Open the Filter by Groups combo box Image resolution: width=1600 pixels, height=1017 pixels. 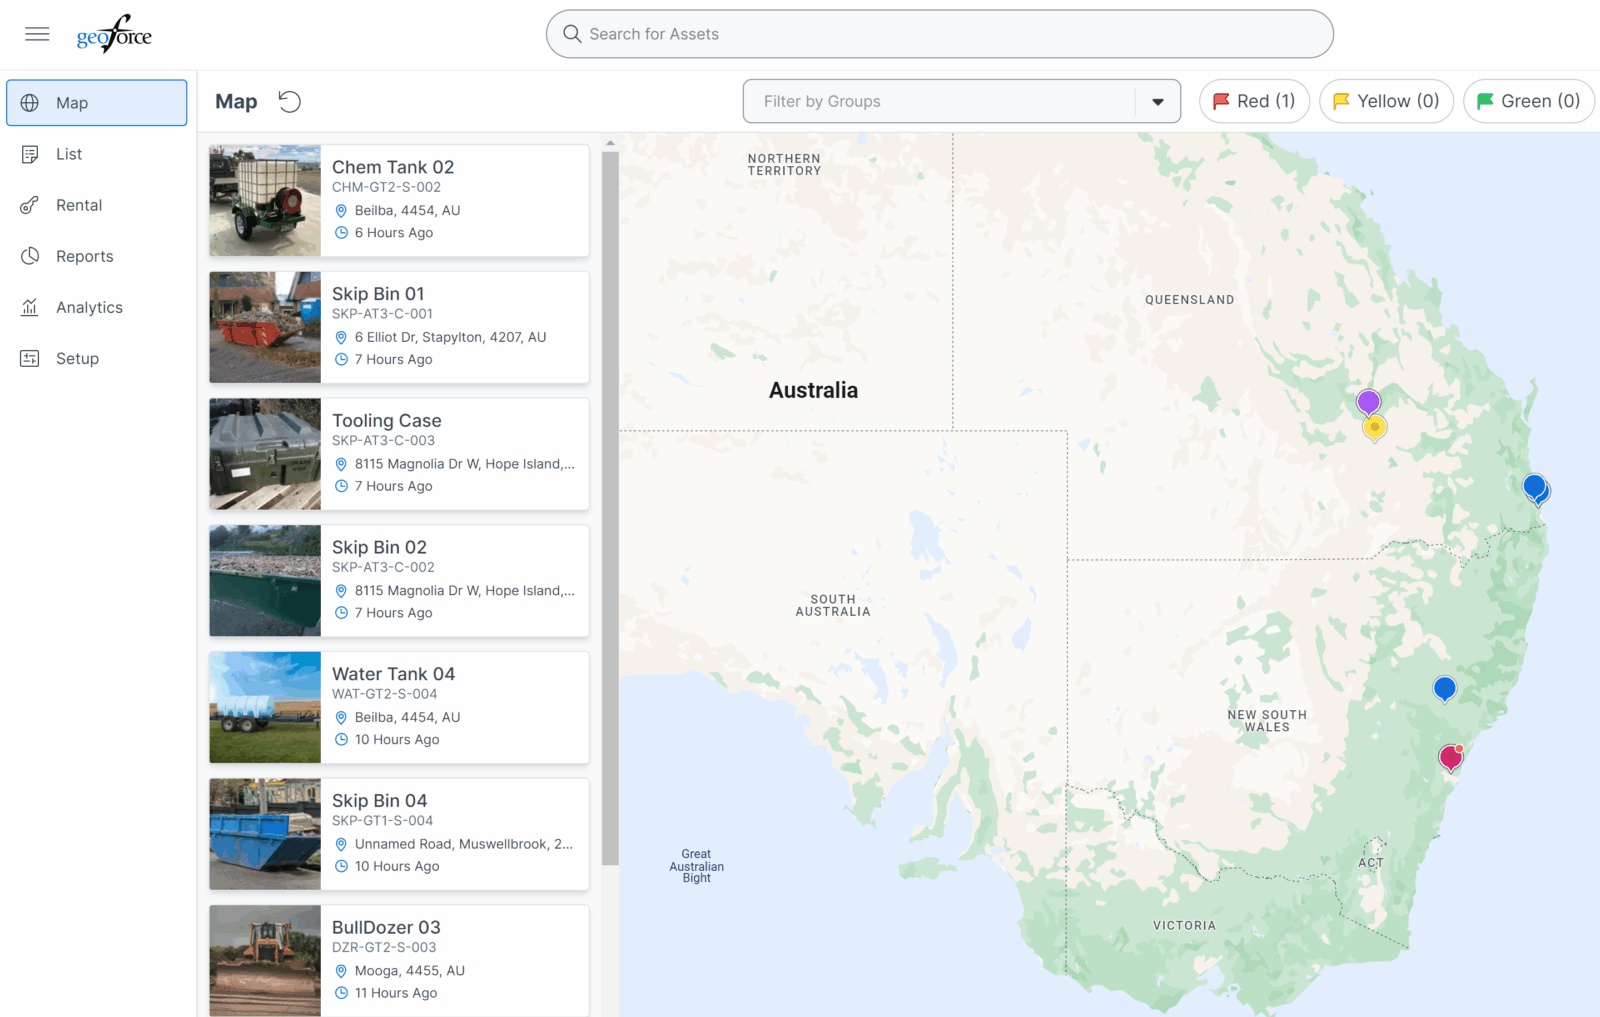(x=940, y=102)
